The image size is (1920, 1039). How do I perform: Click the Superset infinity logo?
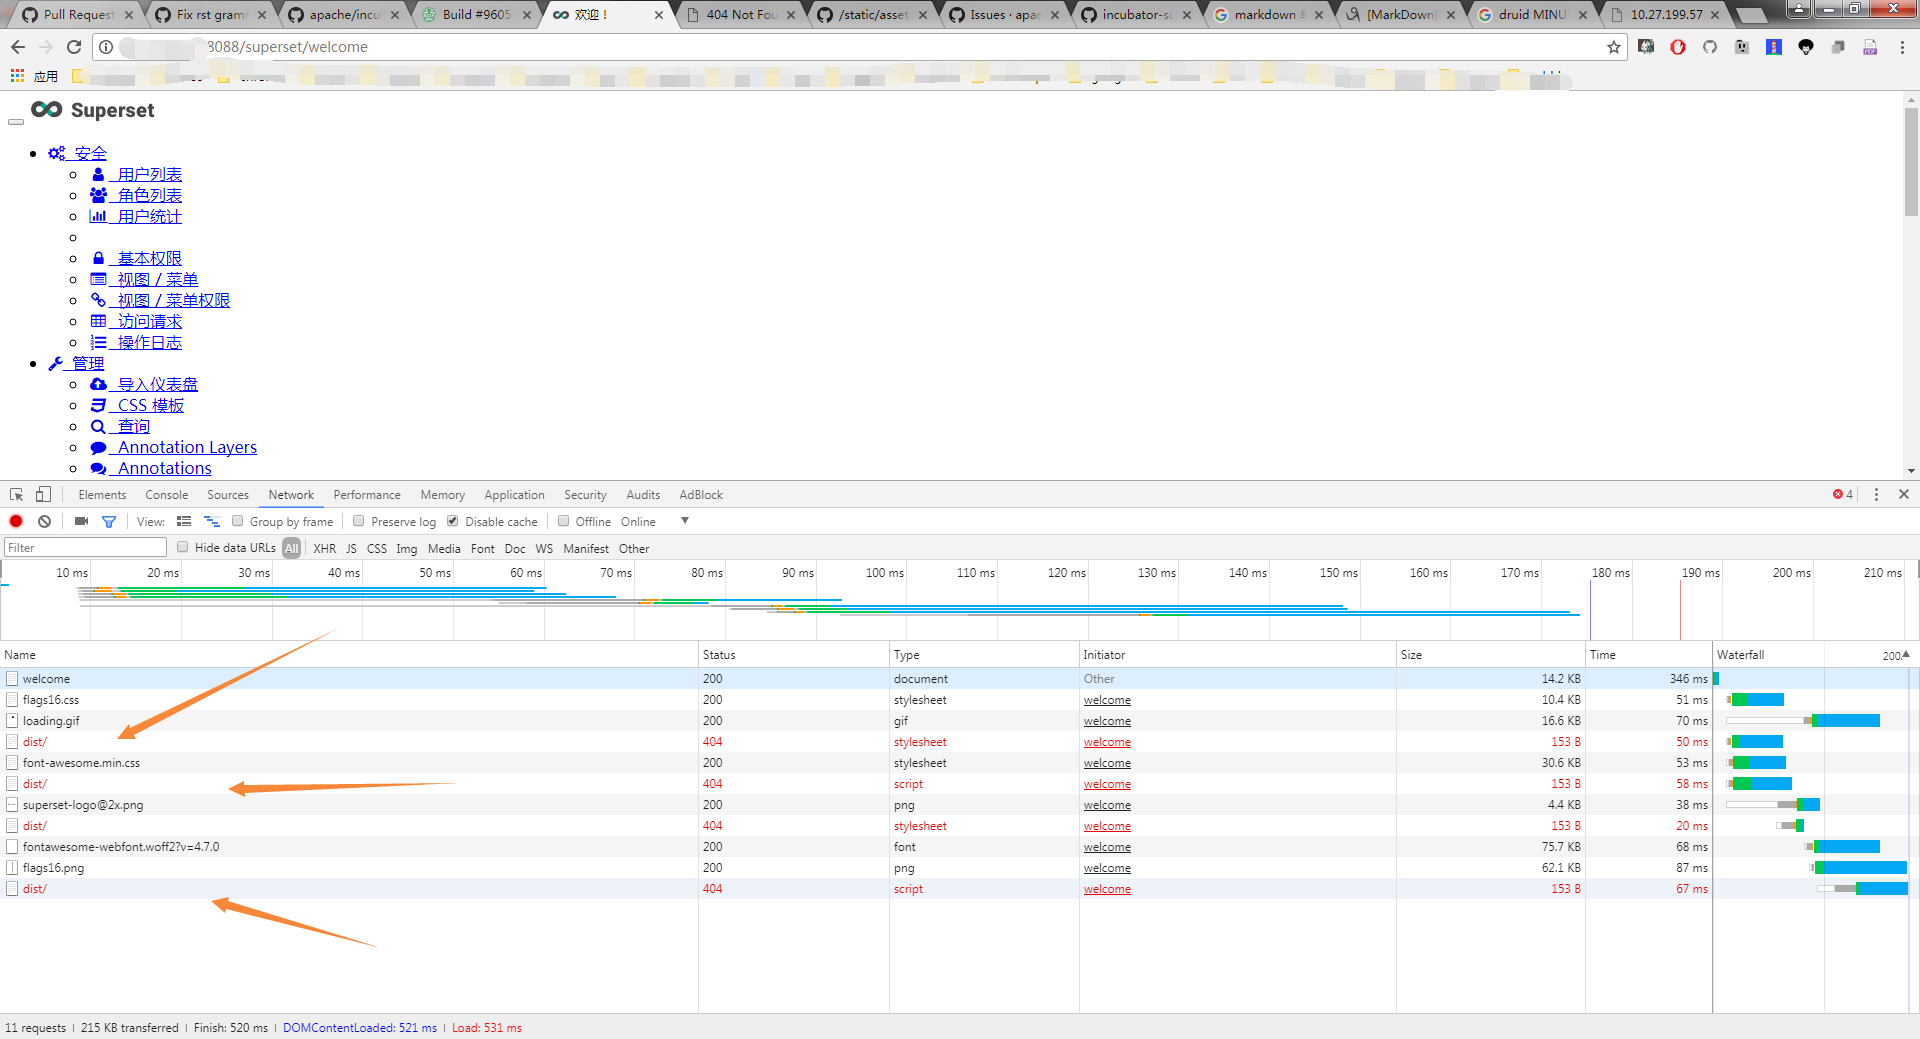point(46,110)
